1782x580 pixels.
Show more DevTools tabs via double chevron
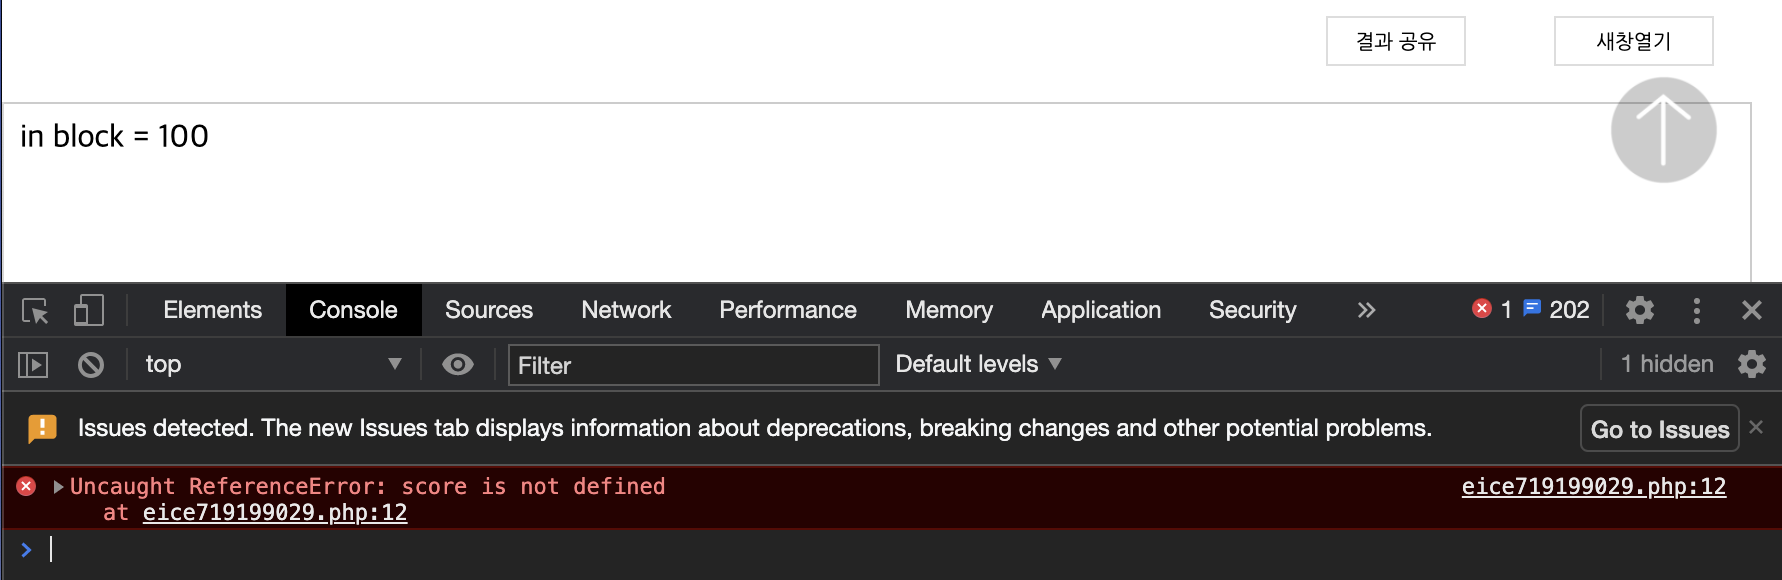1366,310
